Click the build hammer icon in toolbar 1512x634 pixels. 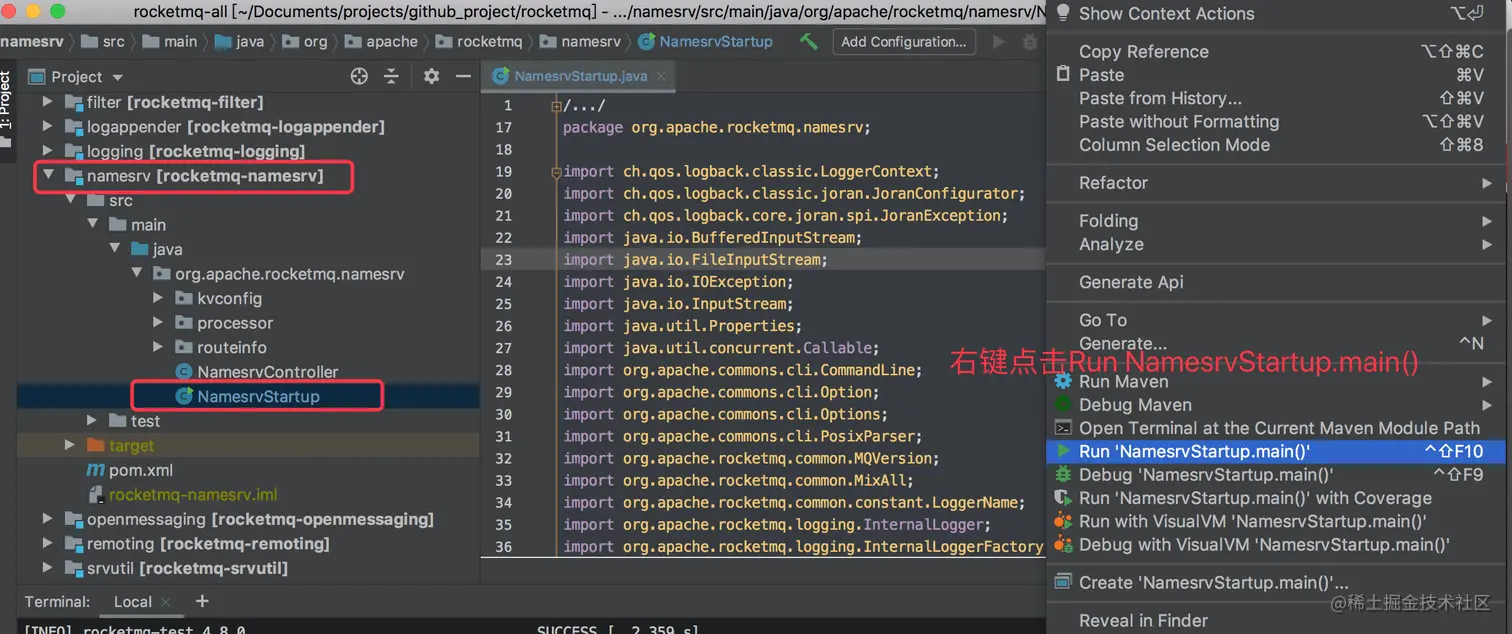[x=809, y=41]
